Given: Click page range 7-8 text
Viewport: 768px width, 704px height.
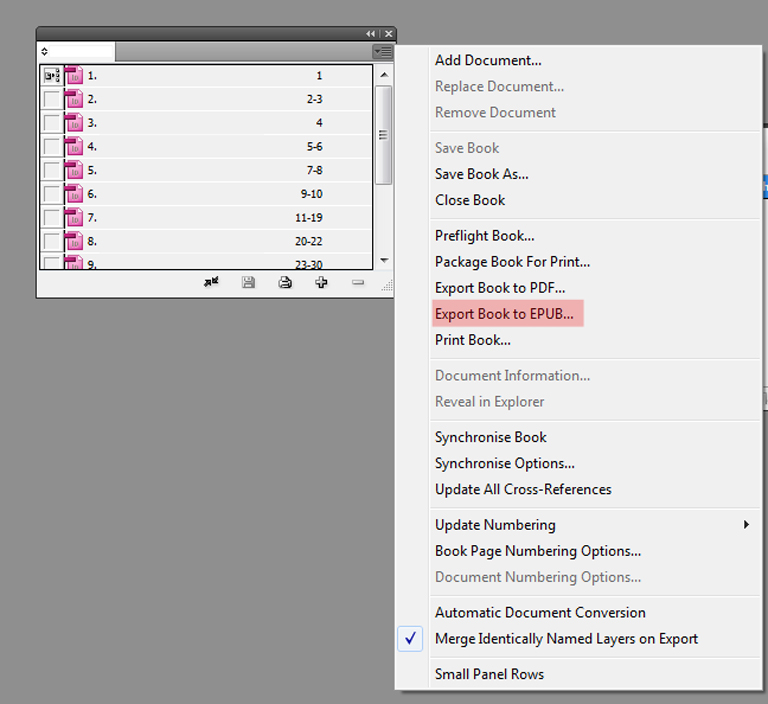Looking at the screenshot, I should (x=314, y=170).
